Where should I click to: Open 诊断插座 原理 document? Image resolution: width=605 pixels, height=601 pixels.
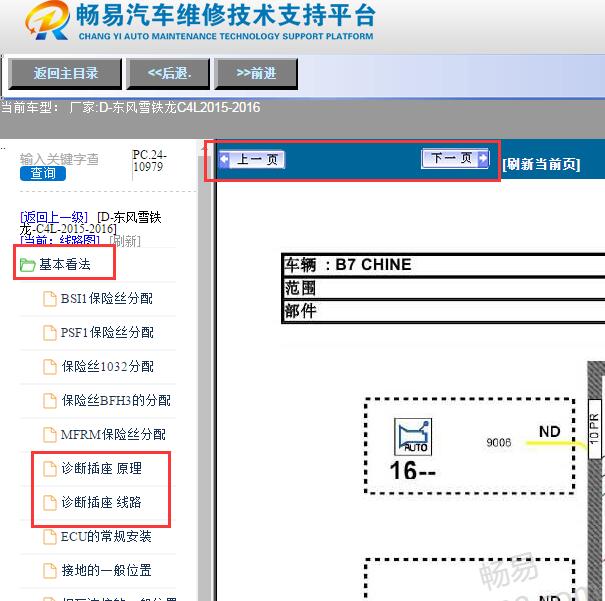[101, 468]
